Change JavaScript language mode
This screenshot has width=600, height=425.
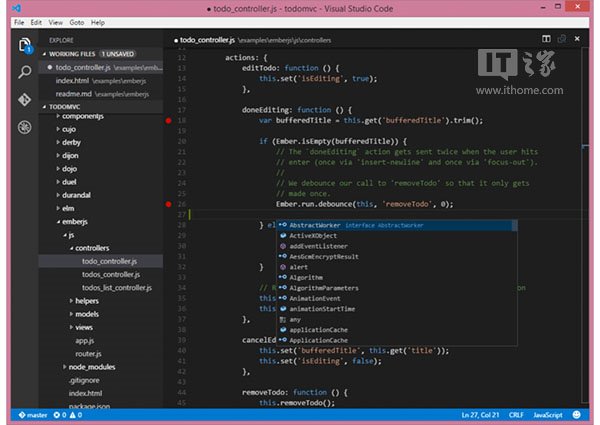pyautogui.click(x=548, y=415)
